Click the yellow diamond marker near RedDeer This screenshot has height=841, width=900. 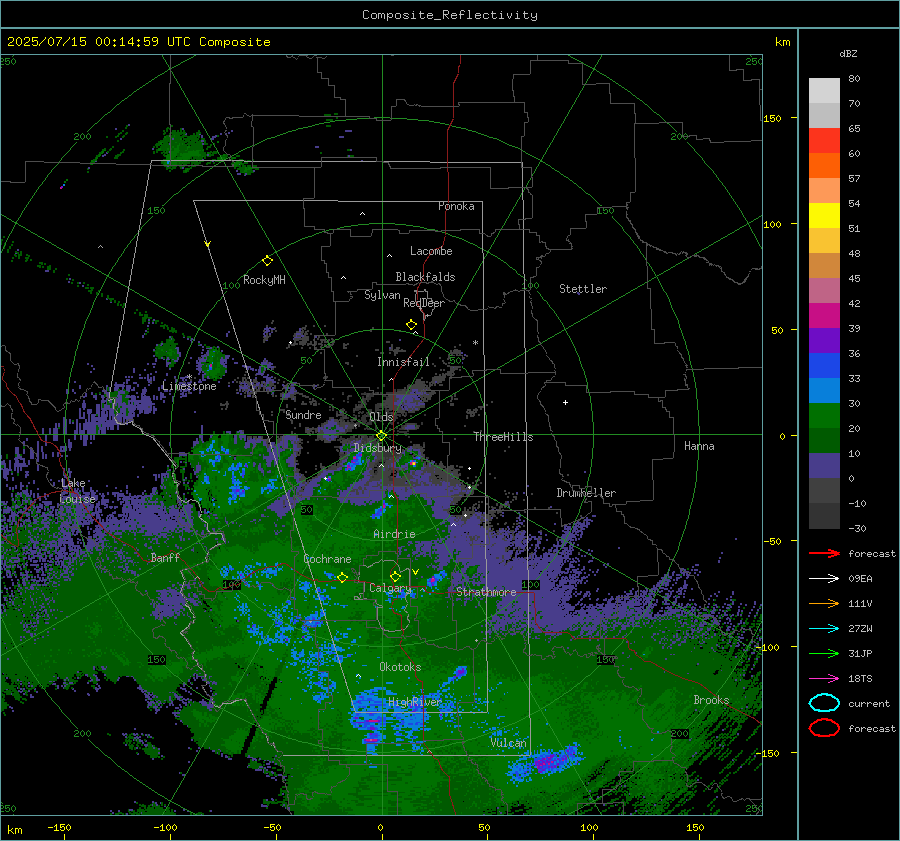[411, 325]
